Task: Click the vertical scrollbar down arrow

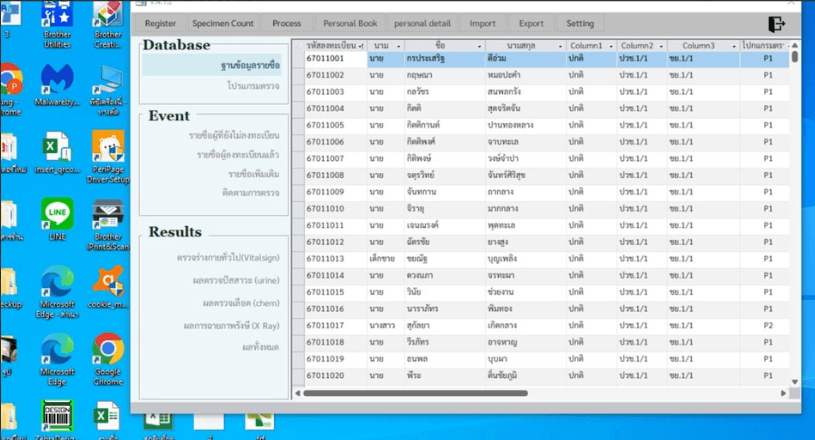Action: click(794, 382)
